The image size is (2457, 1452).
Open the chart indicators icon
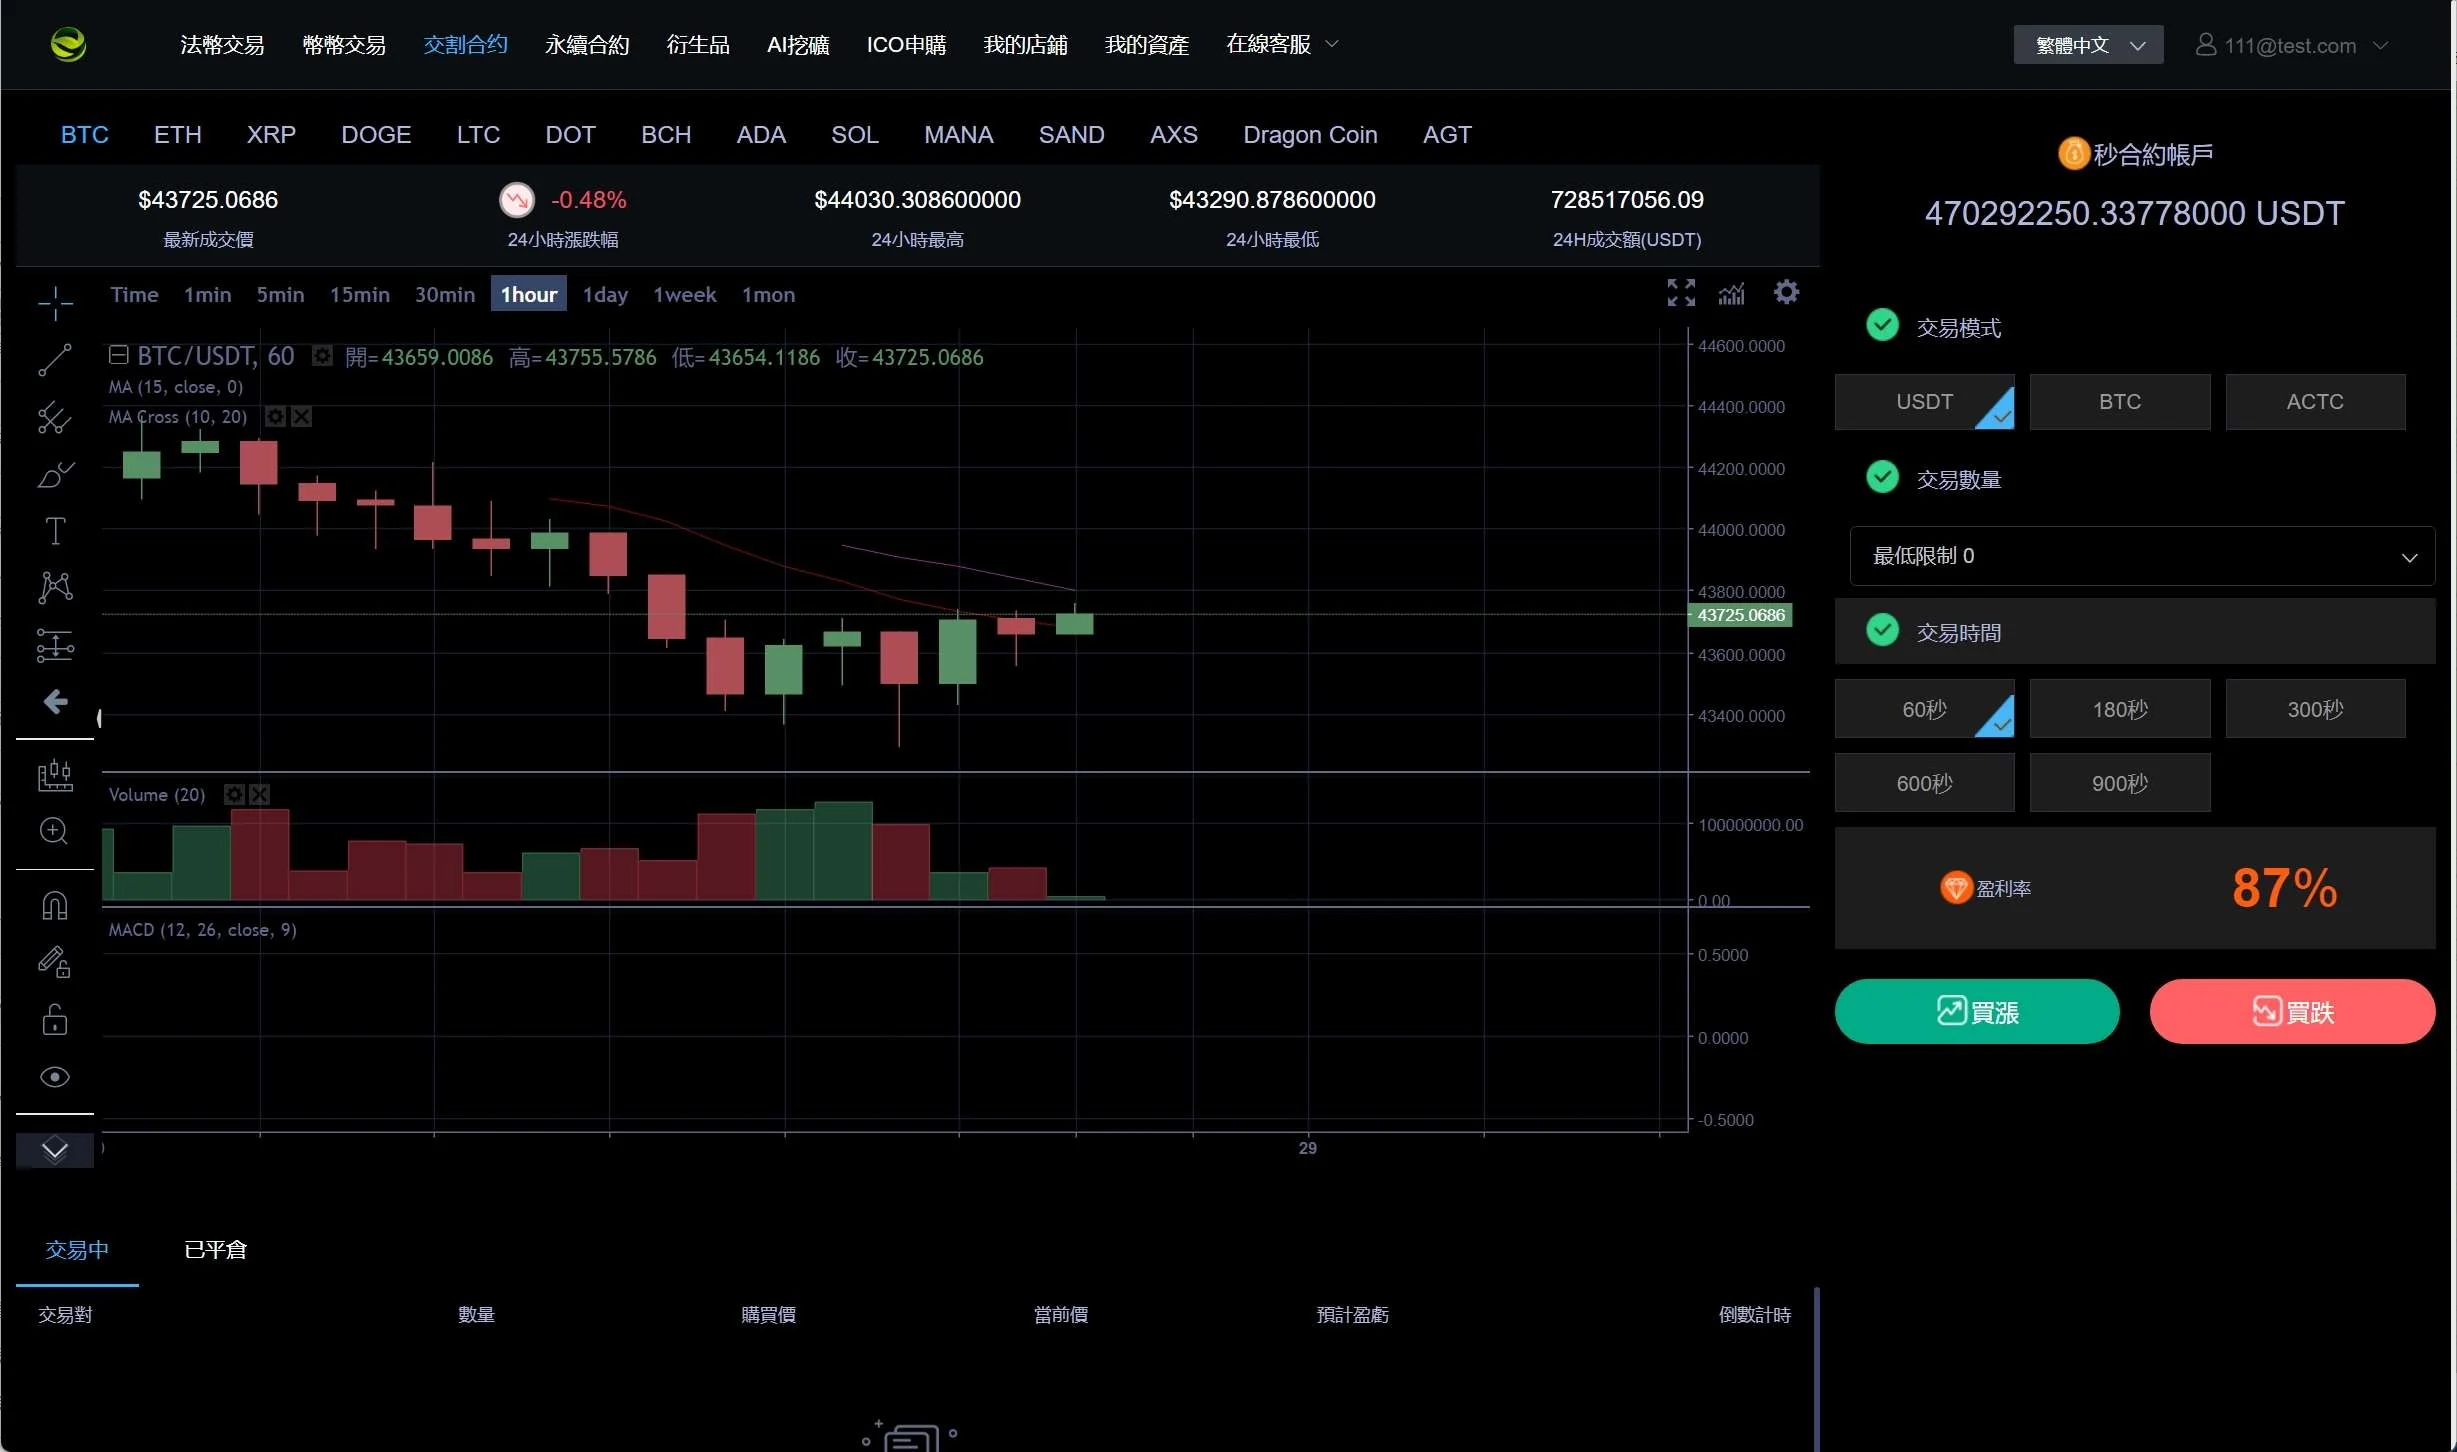tap(1731, 293)
